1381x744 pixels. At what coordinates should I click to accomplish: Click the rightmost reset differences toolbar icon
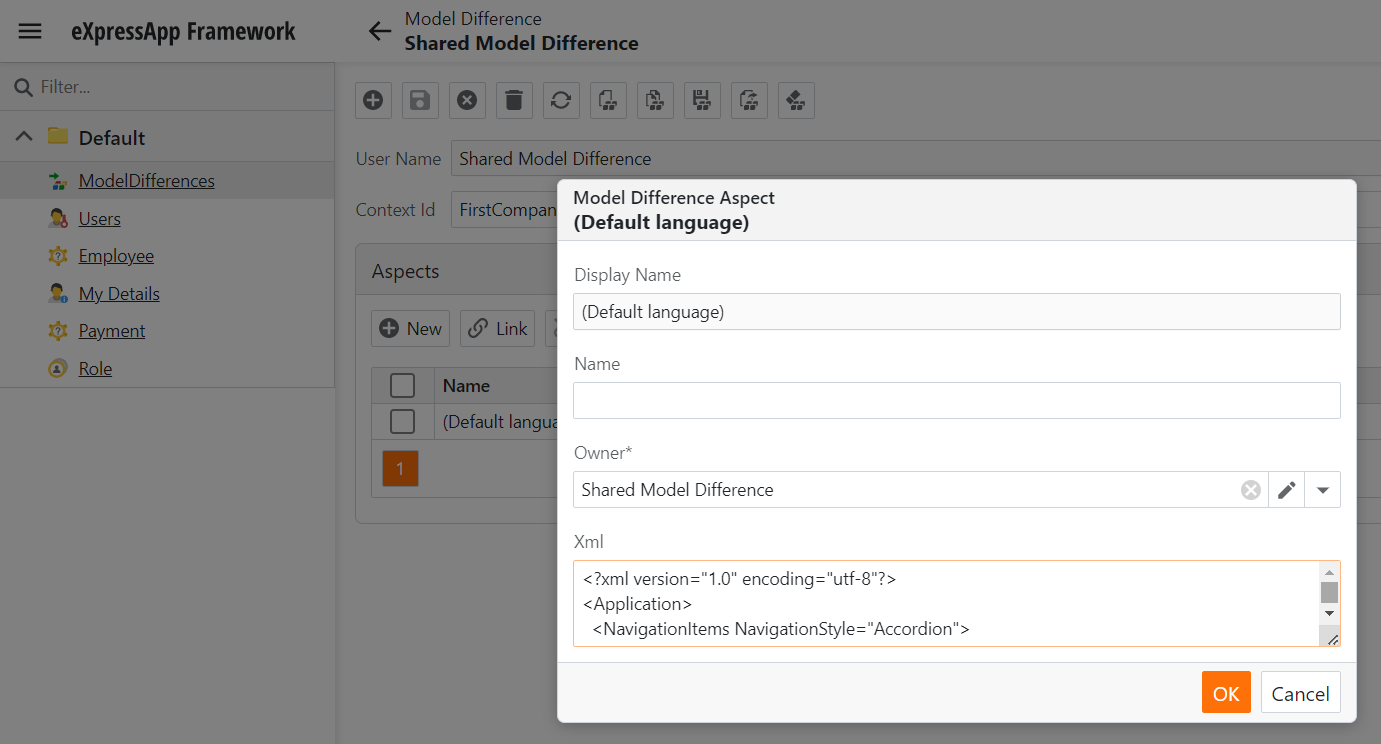[x=796, y=100]
